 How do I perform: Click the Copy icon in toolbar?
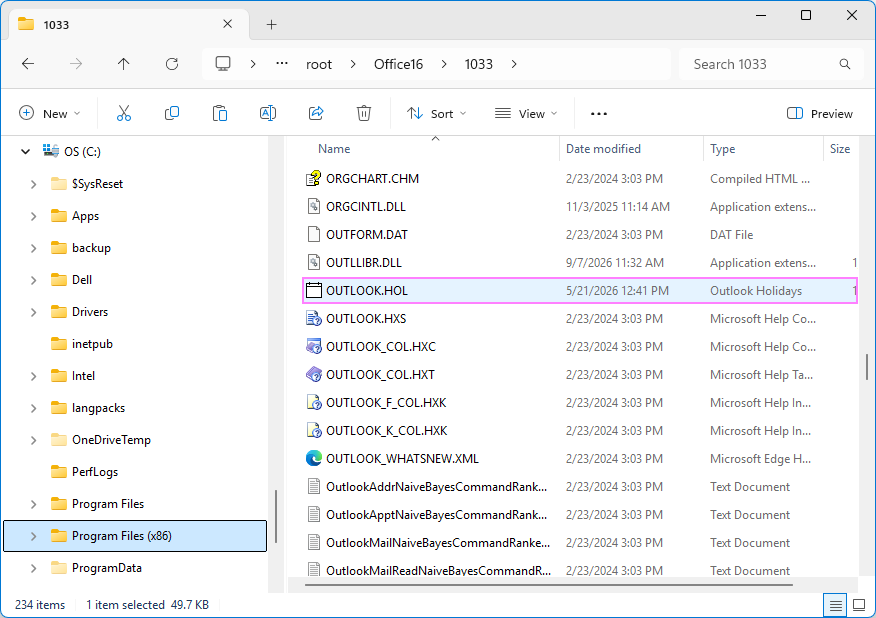point(172,113)
